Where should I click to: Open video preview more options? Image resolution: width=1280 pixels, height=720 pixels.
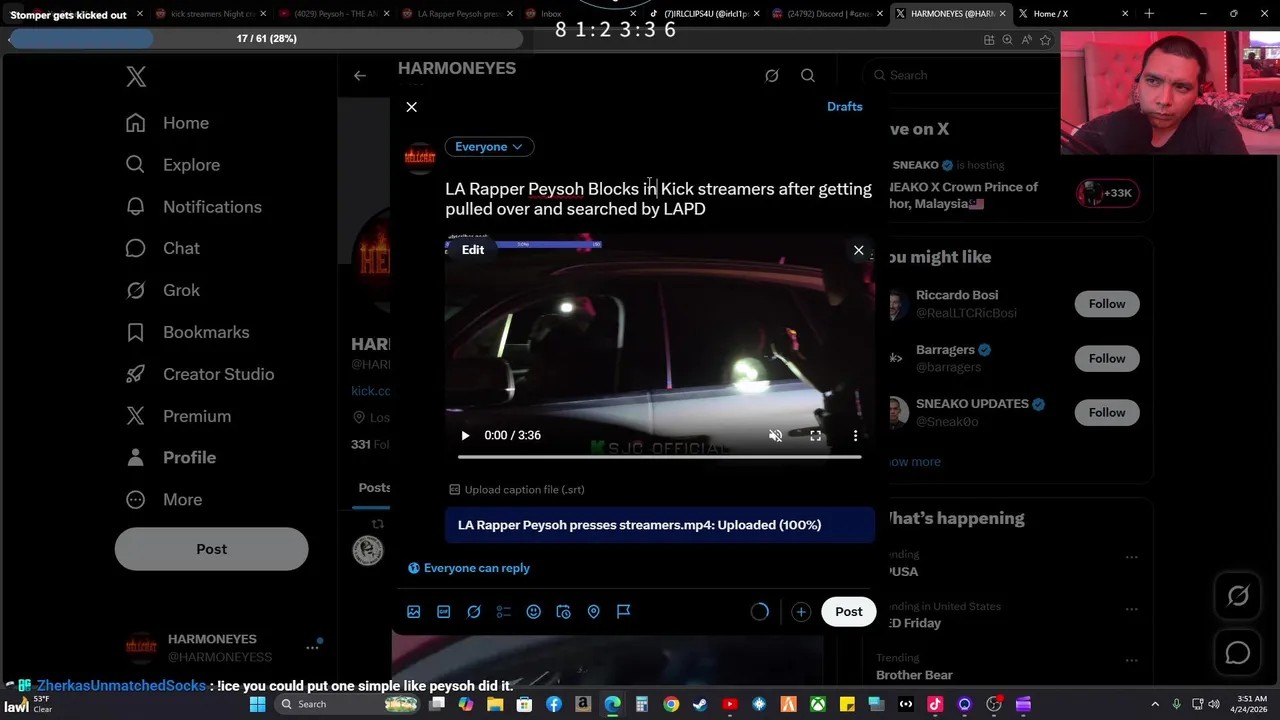pyautogui.click(x=855, y=435)
